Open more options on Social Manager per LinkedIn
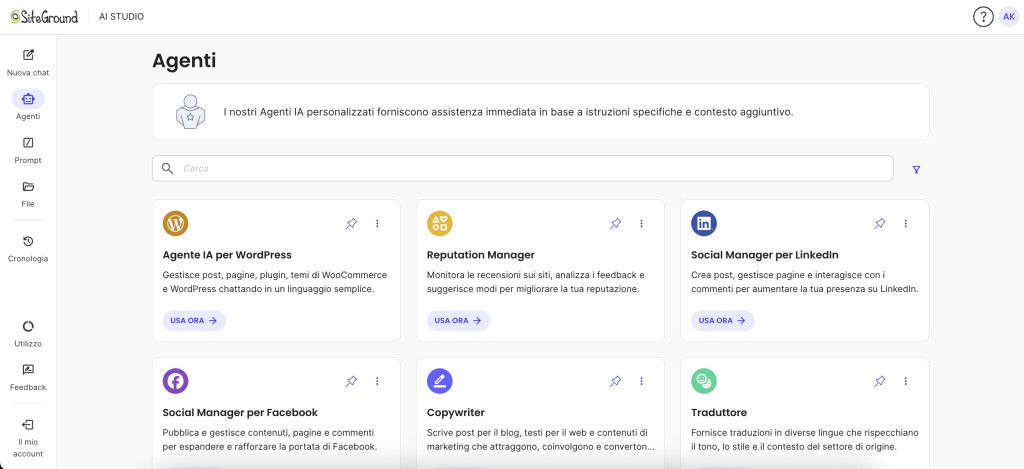The width and height of the screenshot is (1024, 469). [x=906, y=223]
